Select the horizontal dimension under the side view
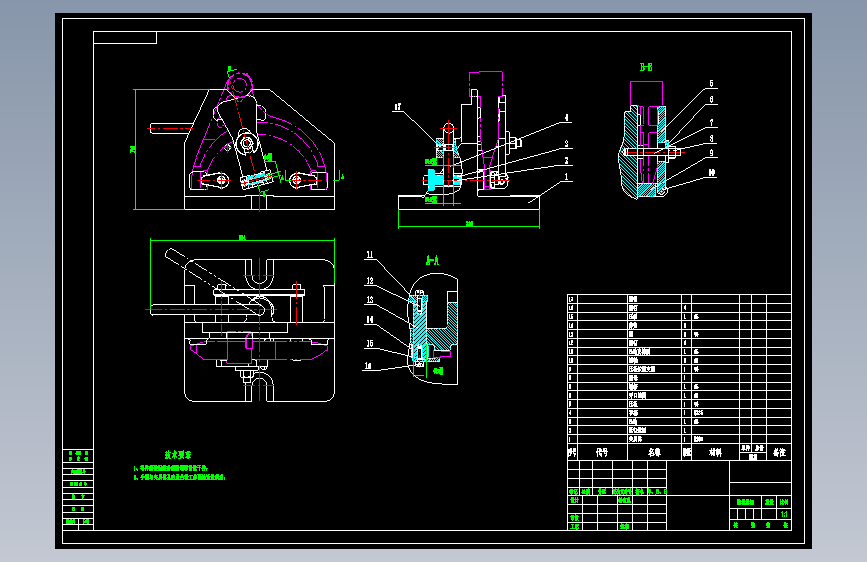Image resolution: width=867 pixels, height=562 pixels. click(469, 224)
